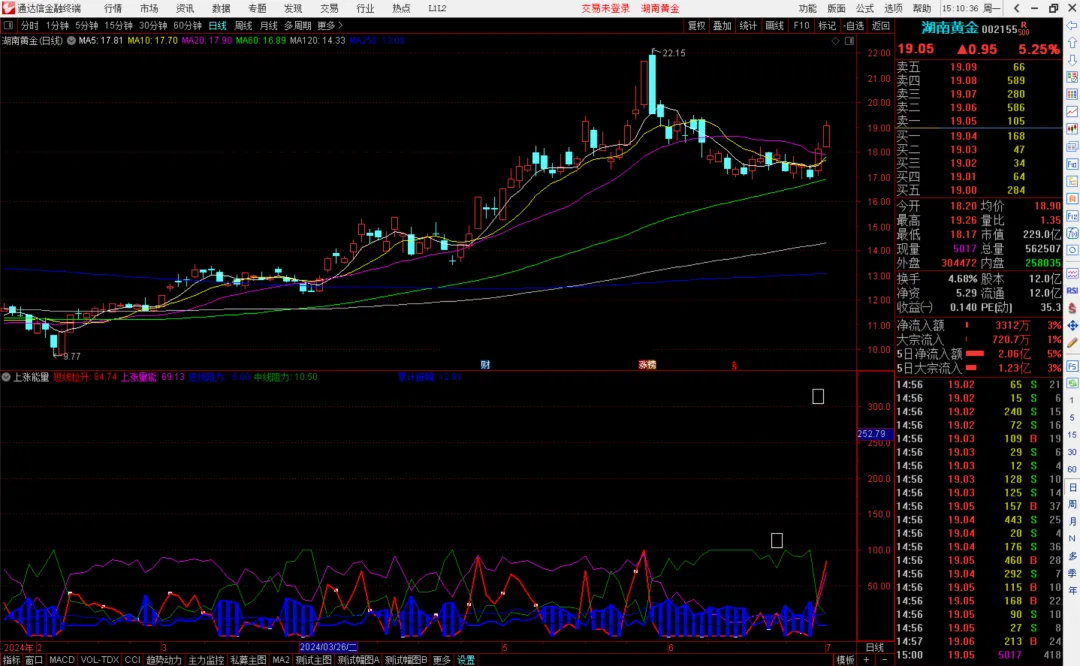The height and width of the screenshot is (666, 1080).
Task: Click the left arrow icon in right sidebar
Action: point(1072,25)
